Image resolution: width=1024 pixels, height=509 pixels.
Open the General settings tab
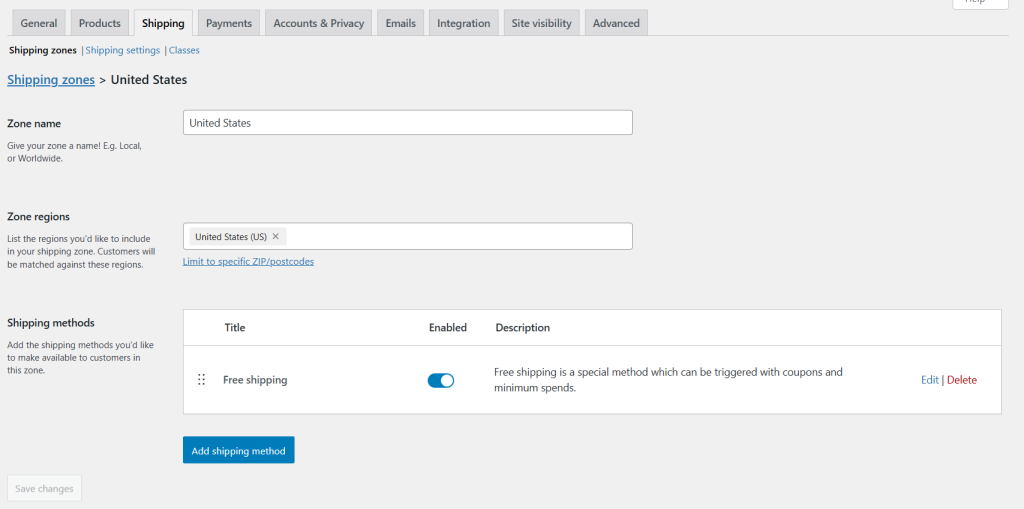coord(39,23)
